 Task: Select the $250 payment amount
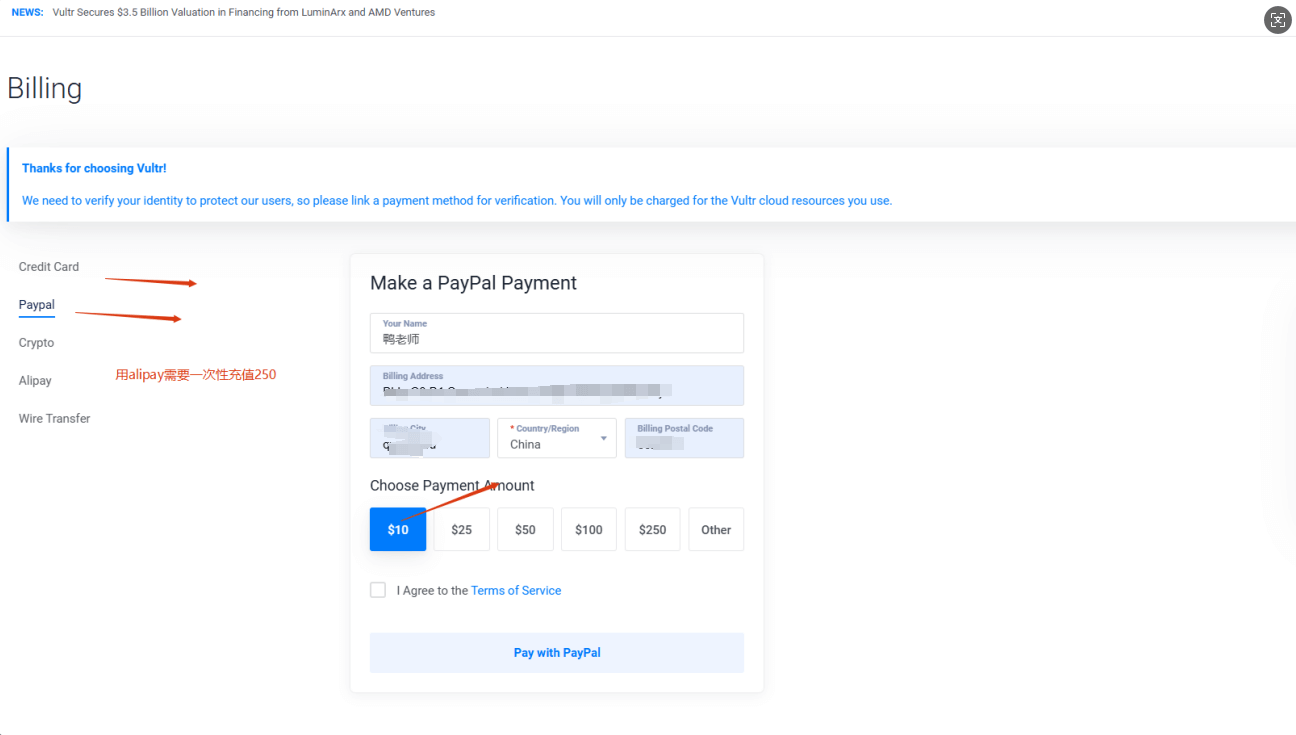(x=652, y=529)
